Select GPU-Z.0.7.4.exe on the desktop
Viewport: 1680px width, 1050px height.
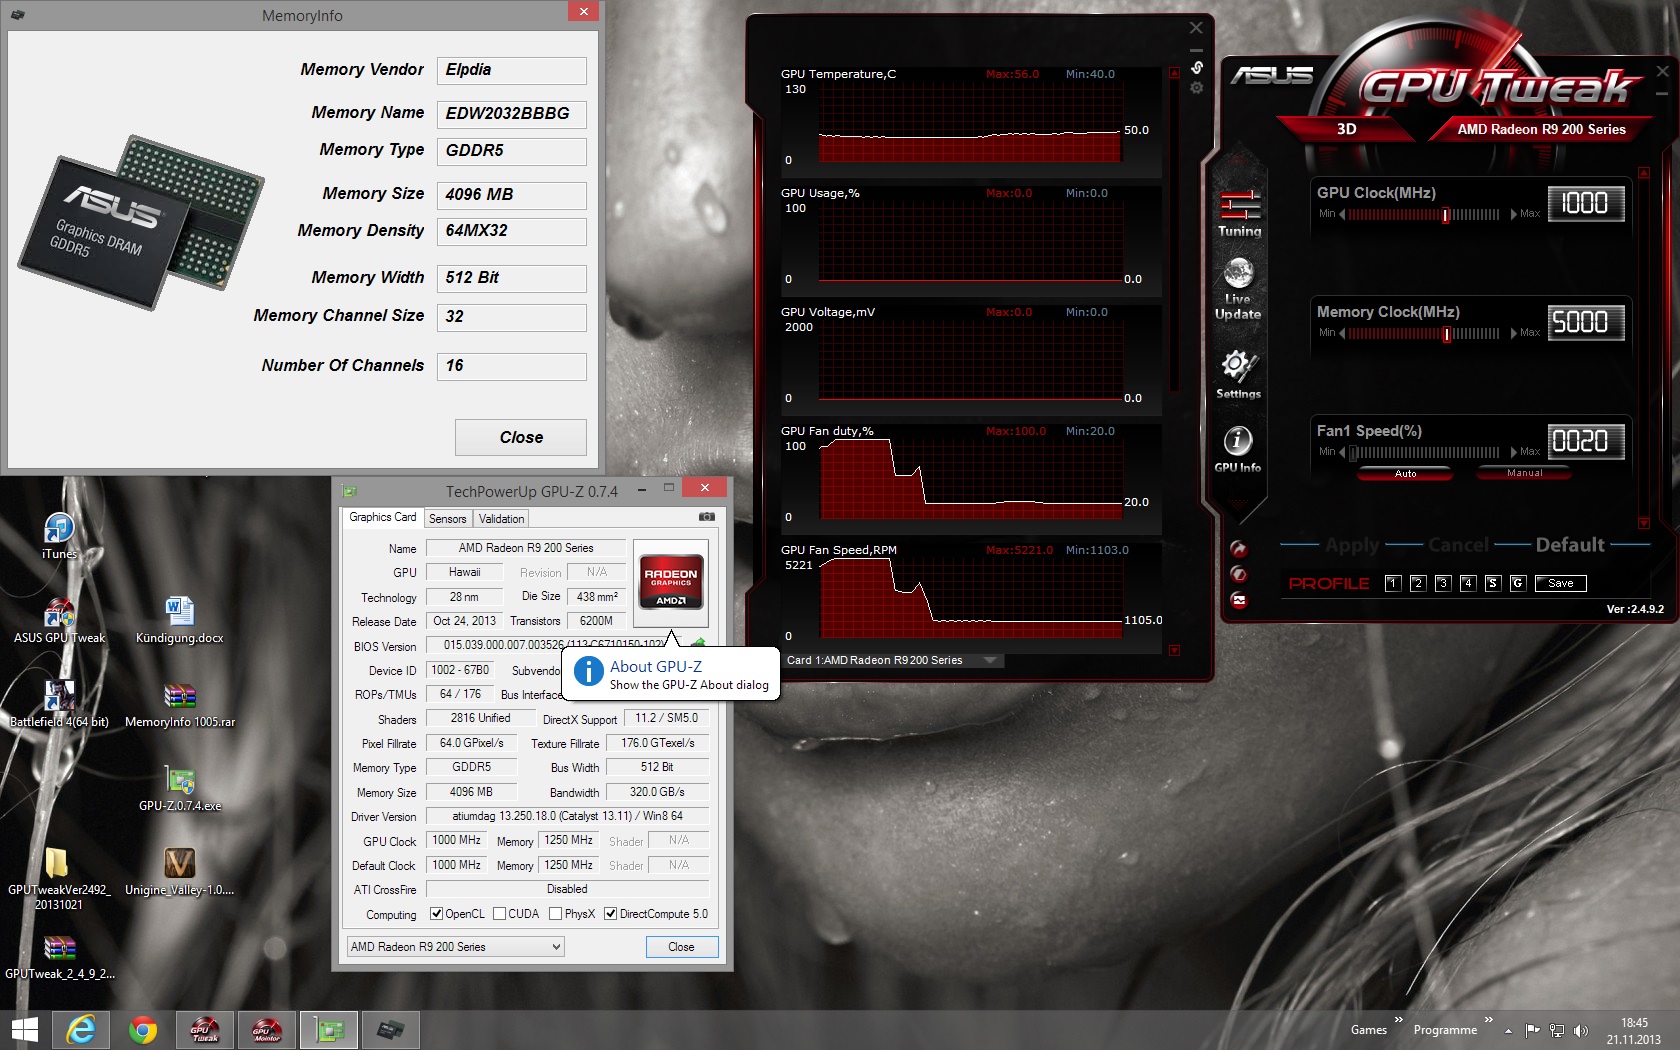[x=180, y=788]
